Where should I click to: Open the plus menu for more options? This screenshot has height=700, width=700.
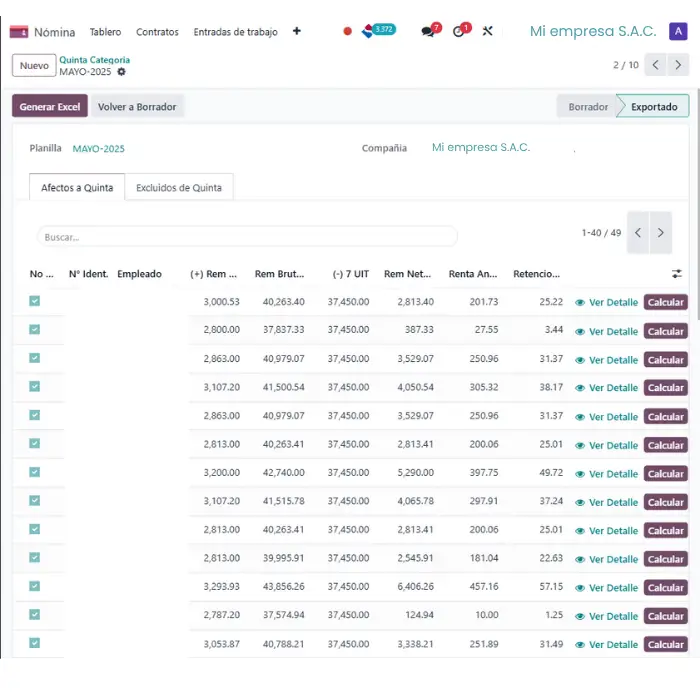(x=296, y=32)
